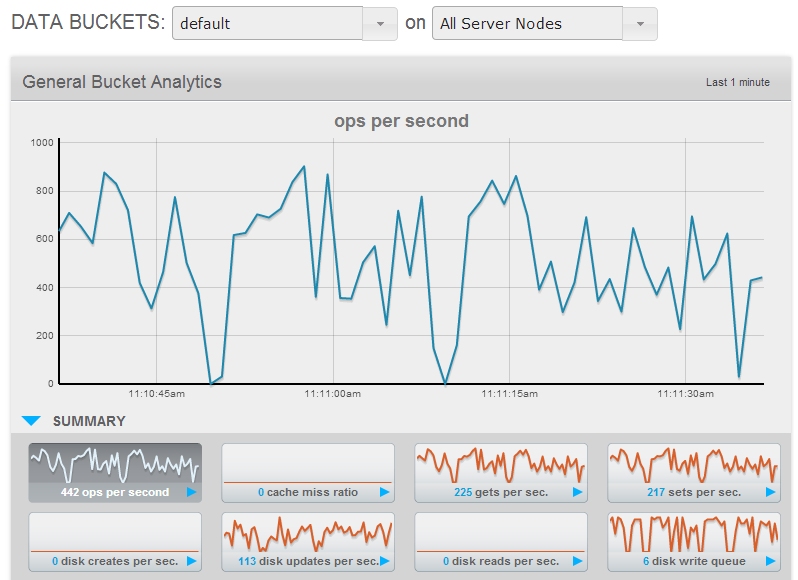Viewport: 798px width, 580px height.
Task: Click play arrow on ops per second tile
Action: [x=191, y=492]
